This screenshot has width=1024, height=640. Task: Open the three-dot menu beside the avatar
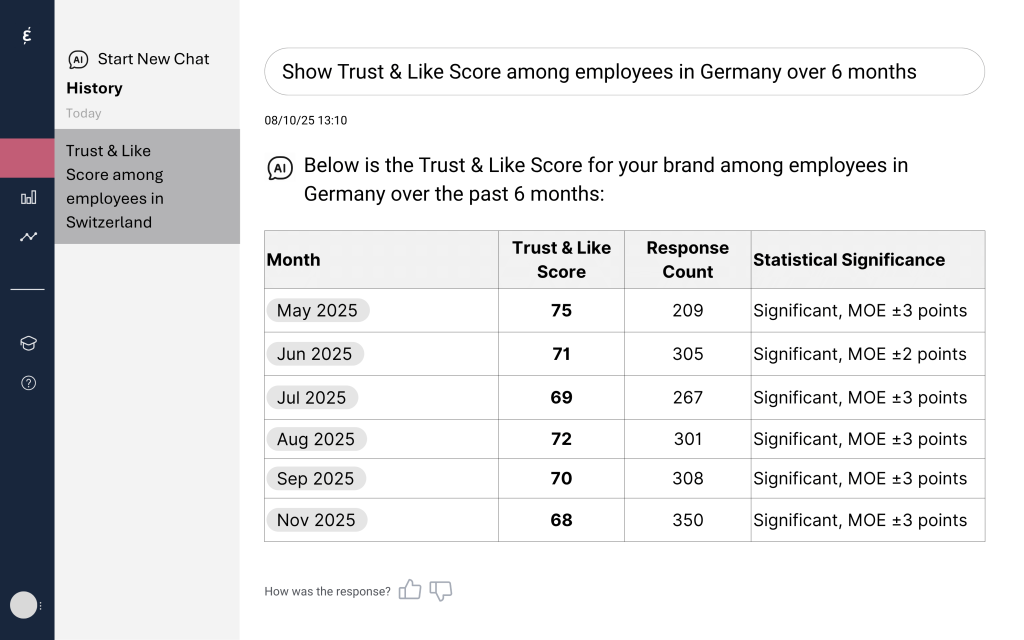[41, 606]
